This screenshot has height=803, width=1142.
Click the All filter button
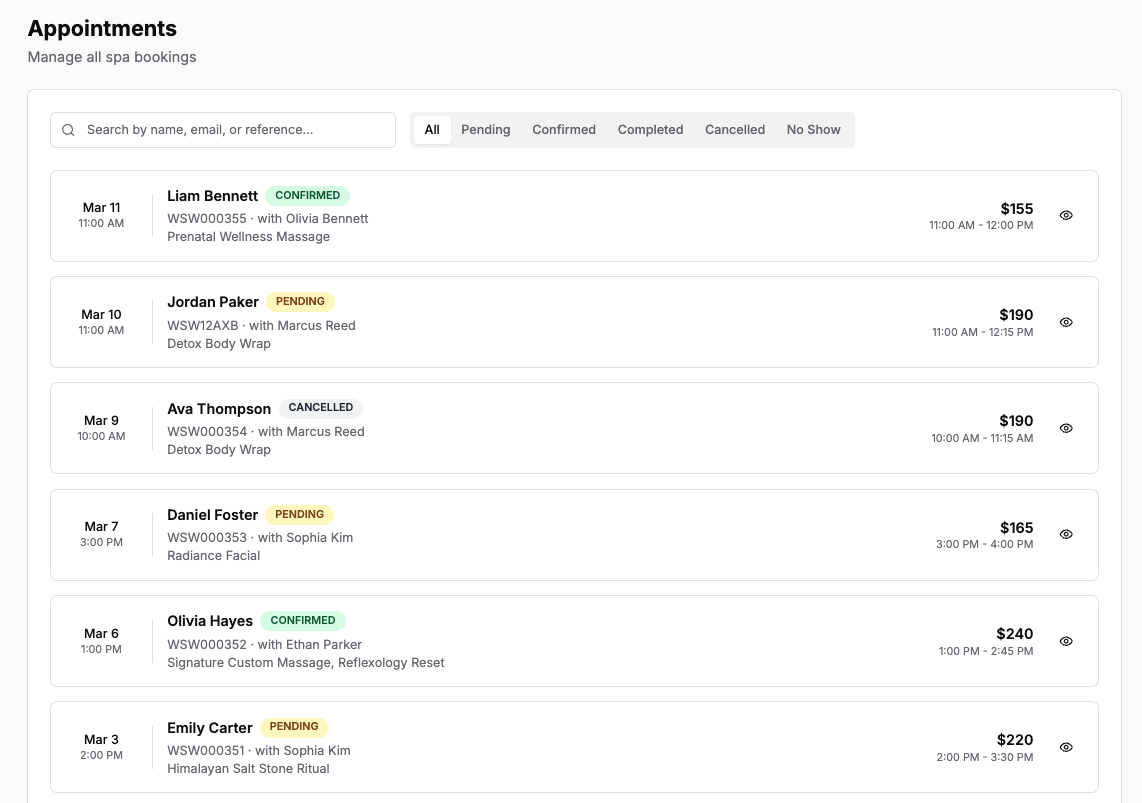[x=431, y=129]
